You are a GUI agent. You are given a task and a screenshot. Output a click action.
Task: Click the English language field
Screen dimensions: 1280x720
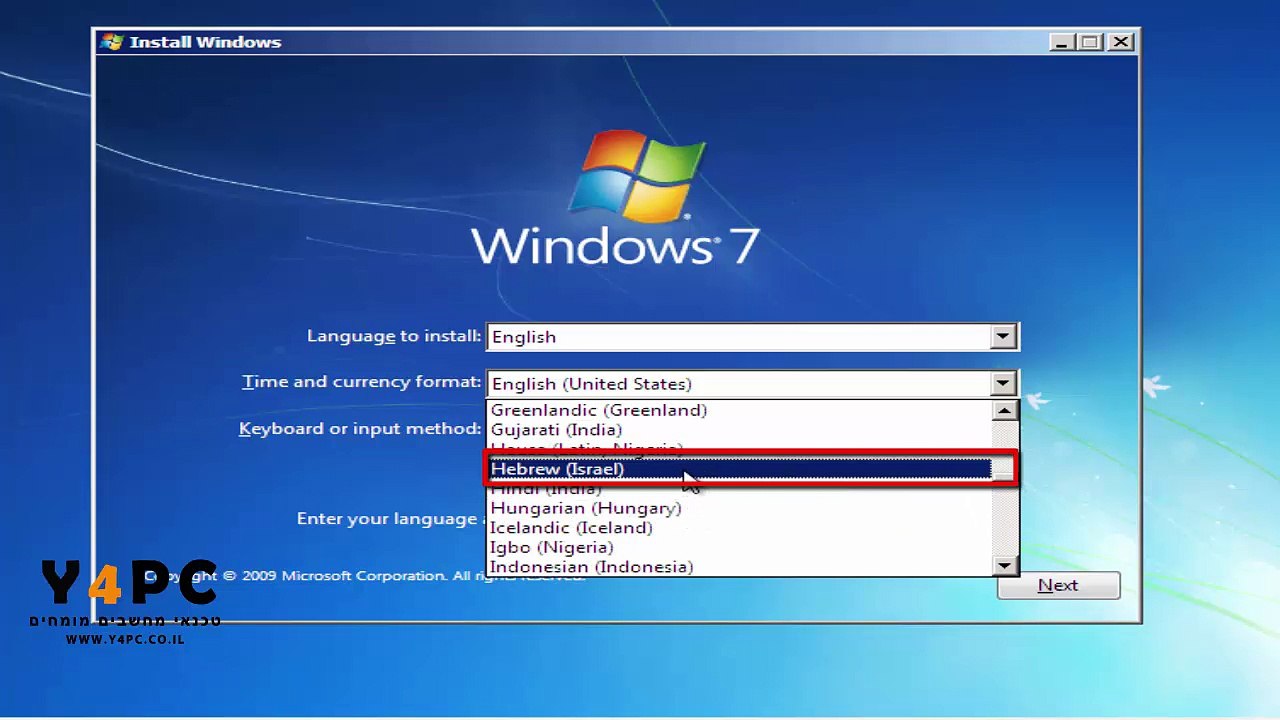752,337
